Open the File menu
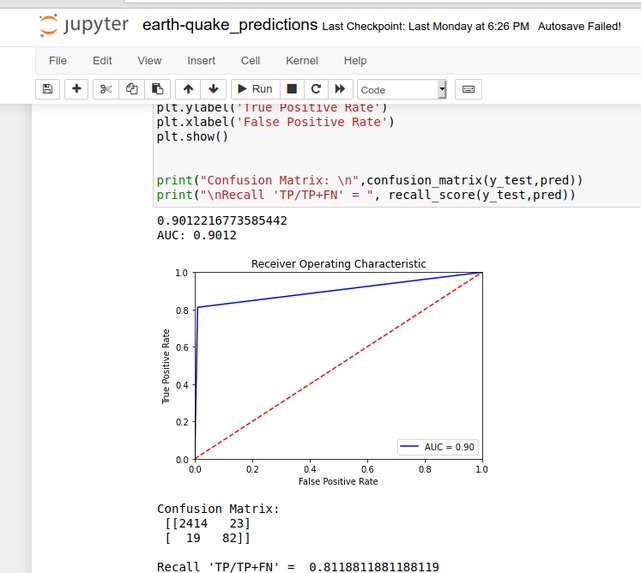 point(58,60)
